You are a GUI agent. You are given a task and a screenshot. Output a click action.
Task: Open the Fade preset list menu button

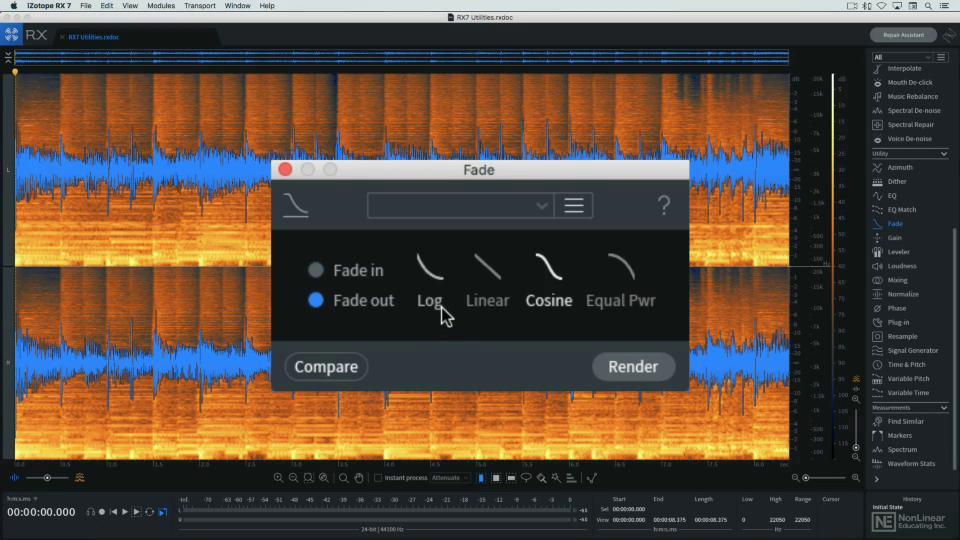[574, 206]
